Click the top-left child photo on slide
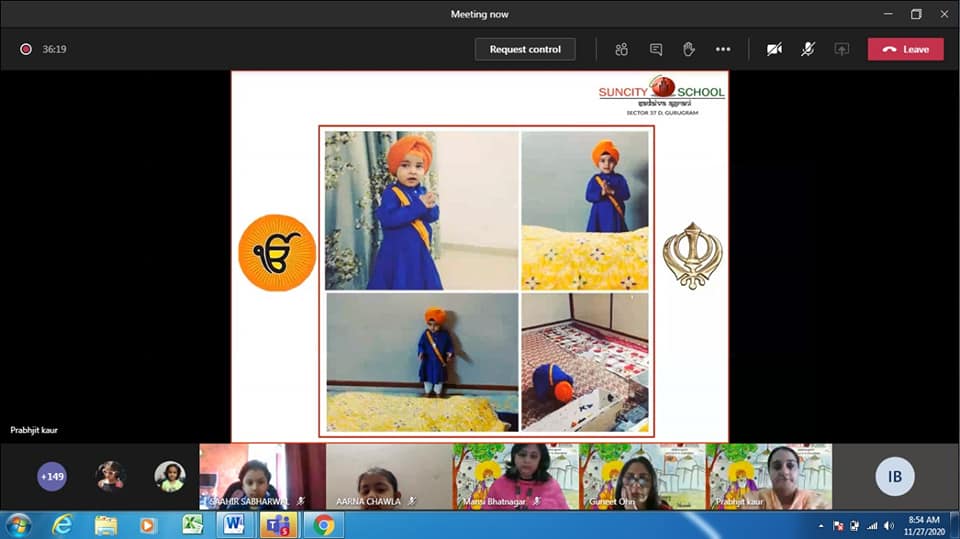960x539 pixels. point(421,210)
